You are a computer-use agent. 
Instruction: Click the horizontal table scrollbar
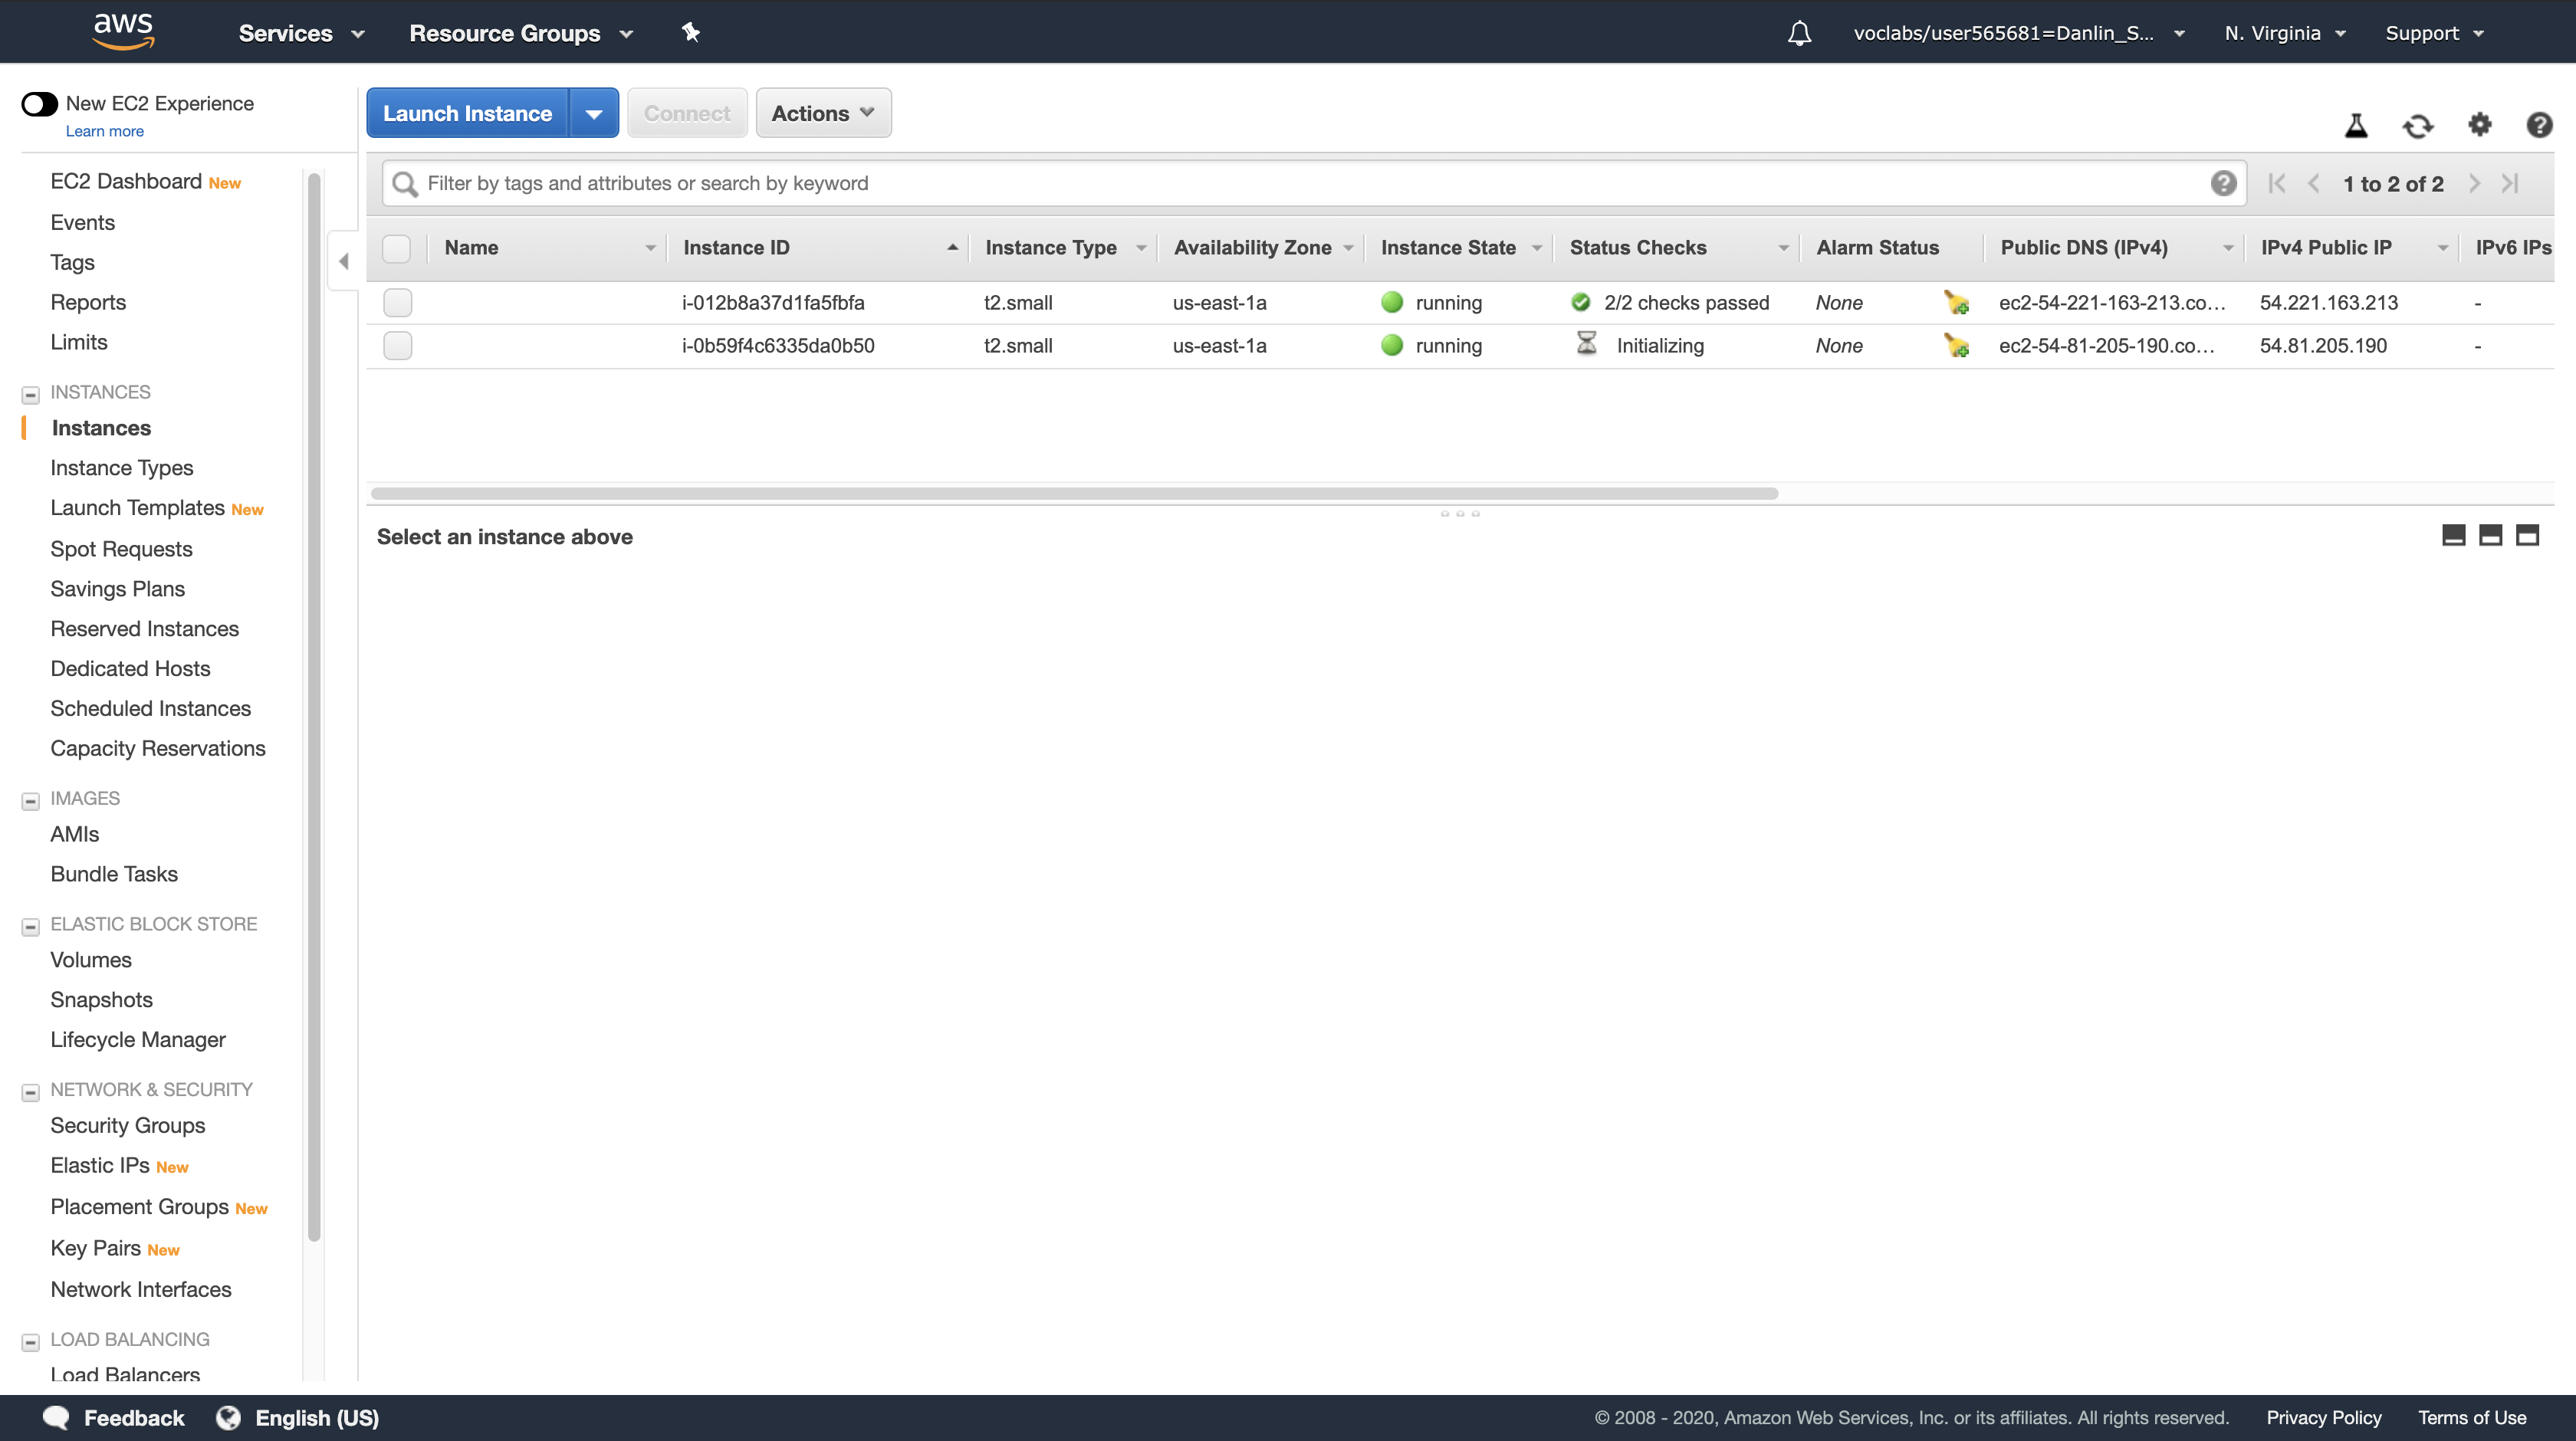point(1074,493)
